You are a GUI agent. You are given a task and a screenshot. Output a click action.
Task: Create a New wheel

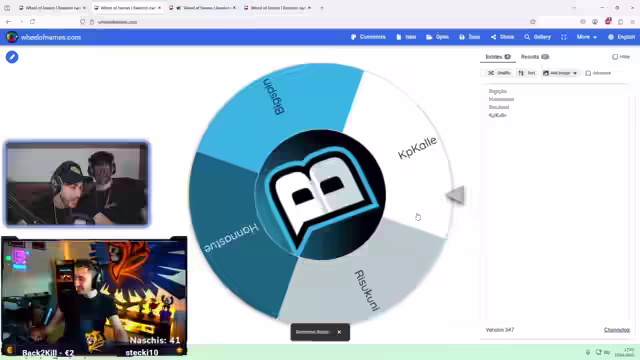coord(406,37)
